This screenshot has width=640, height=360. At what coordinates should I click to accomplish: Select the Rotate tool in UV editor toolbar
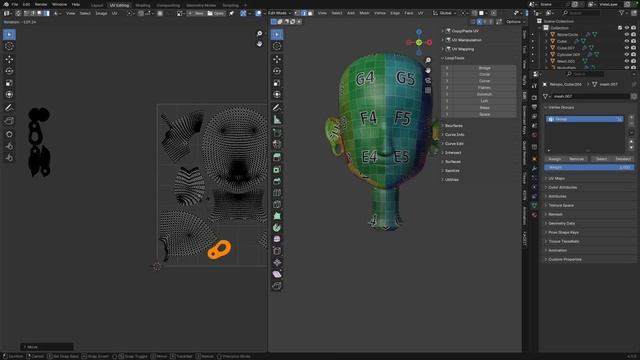coord(9,71)
